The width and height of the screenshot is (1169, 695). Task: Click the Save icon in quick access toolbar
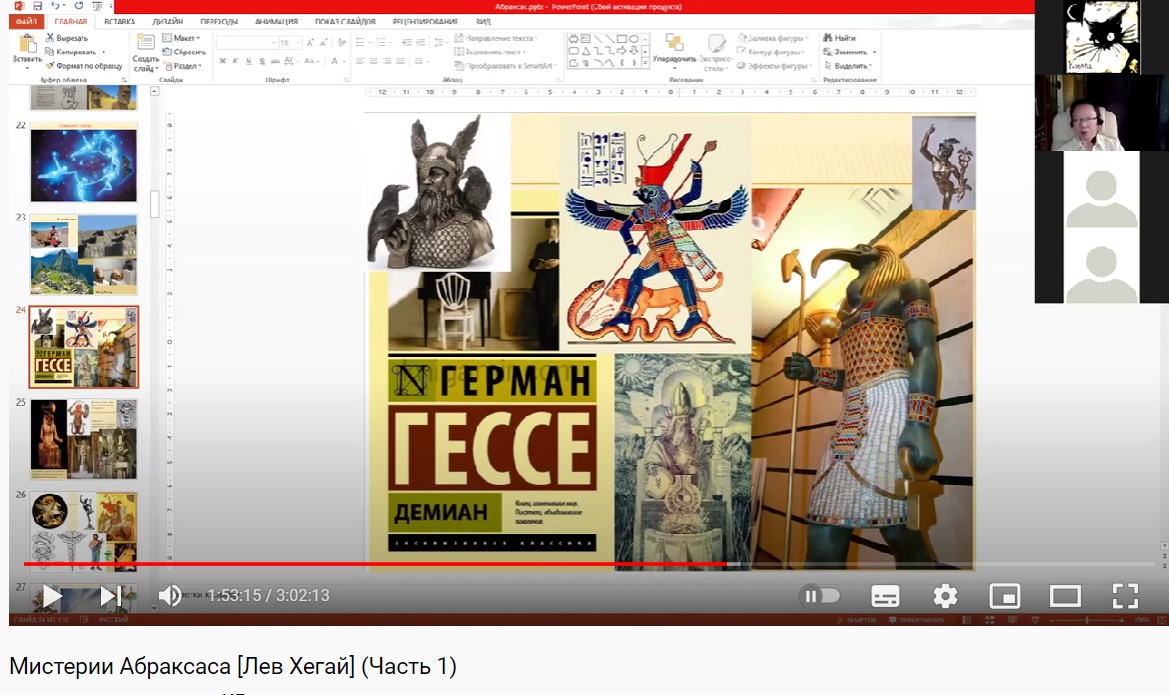coord(37,6)
